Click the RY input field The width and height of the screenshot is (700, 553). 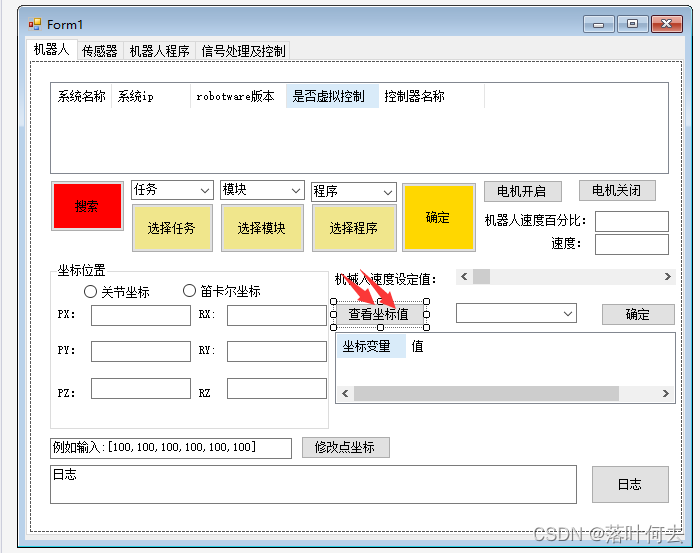pyautogui.click(x=277, y=351)
